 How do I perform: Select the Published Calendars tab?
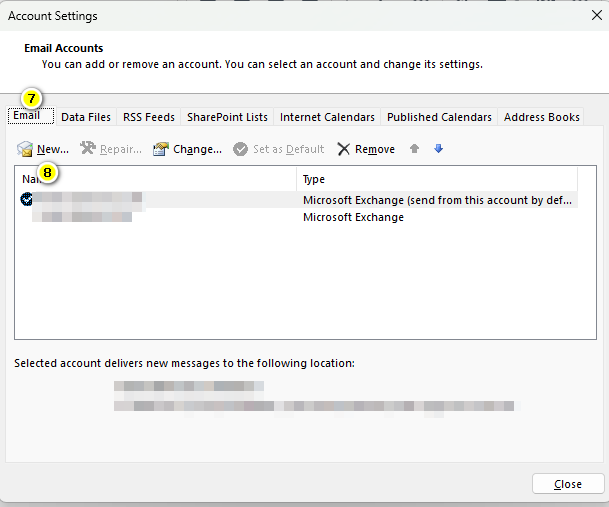[439, 117]
